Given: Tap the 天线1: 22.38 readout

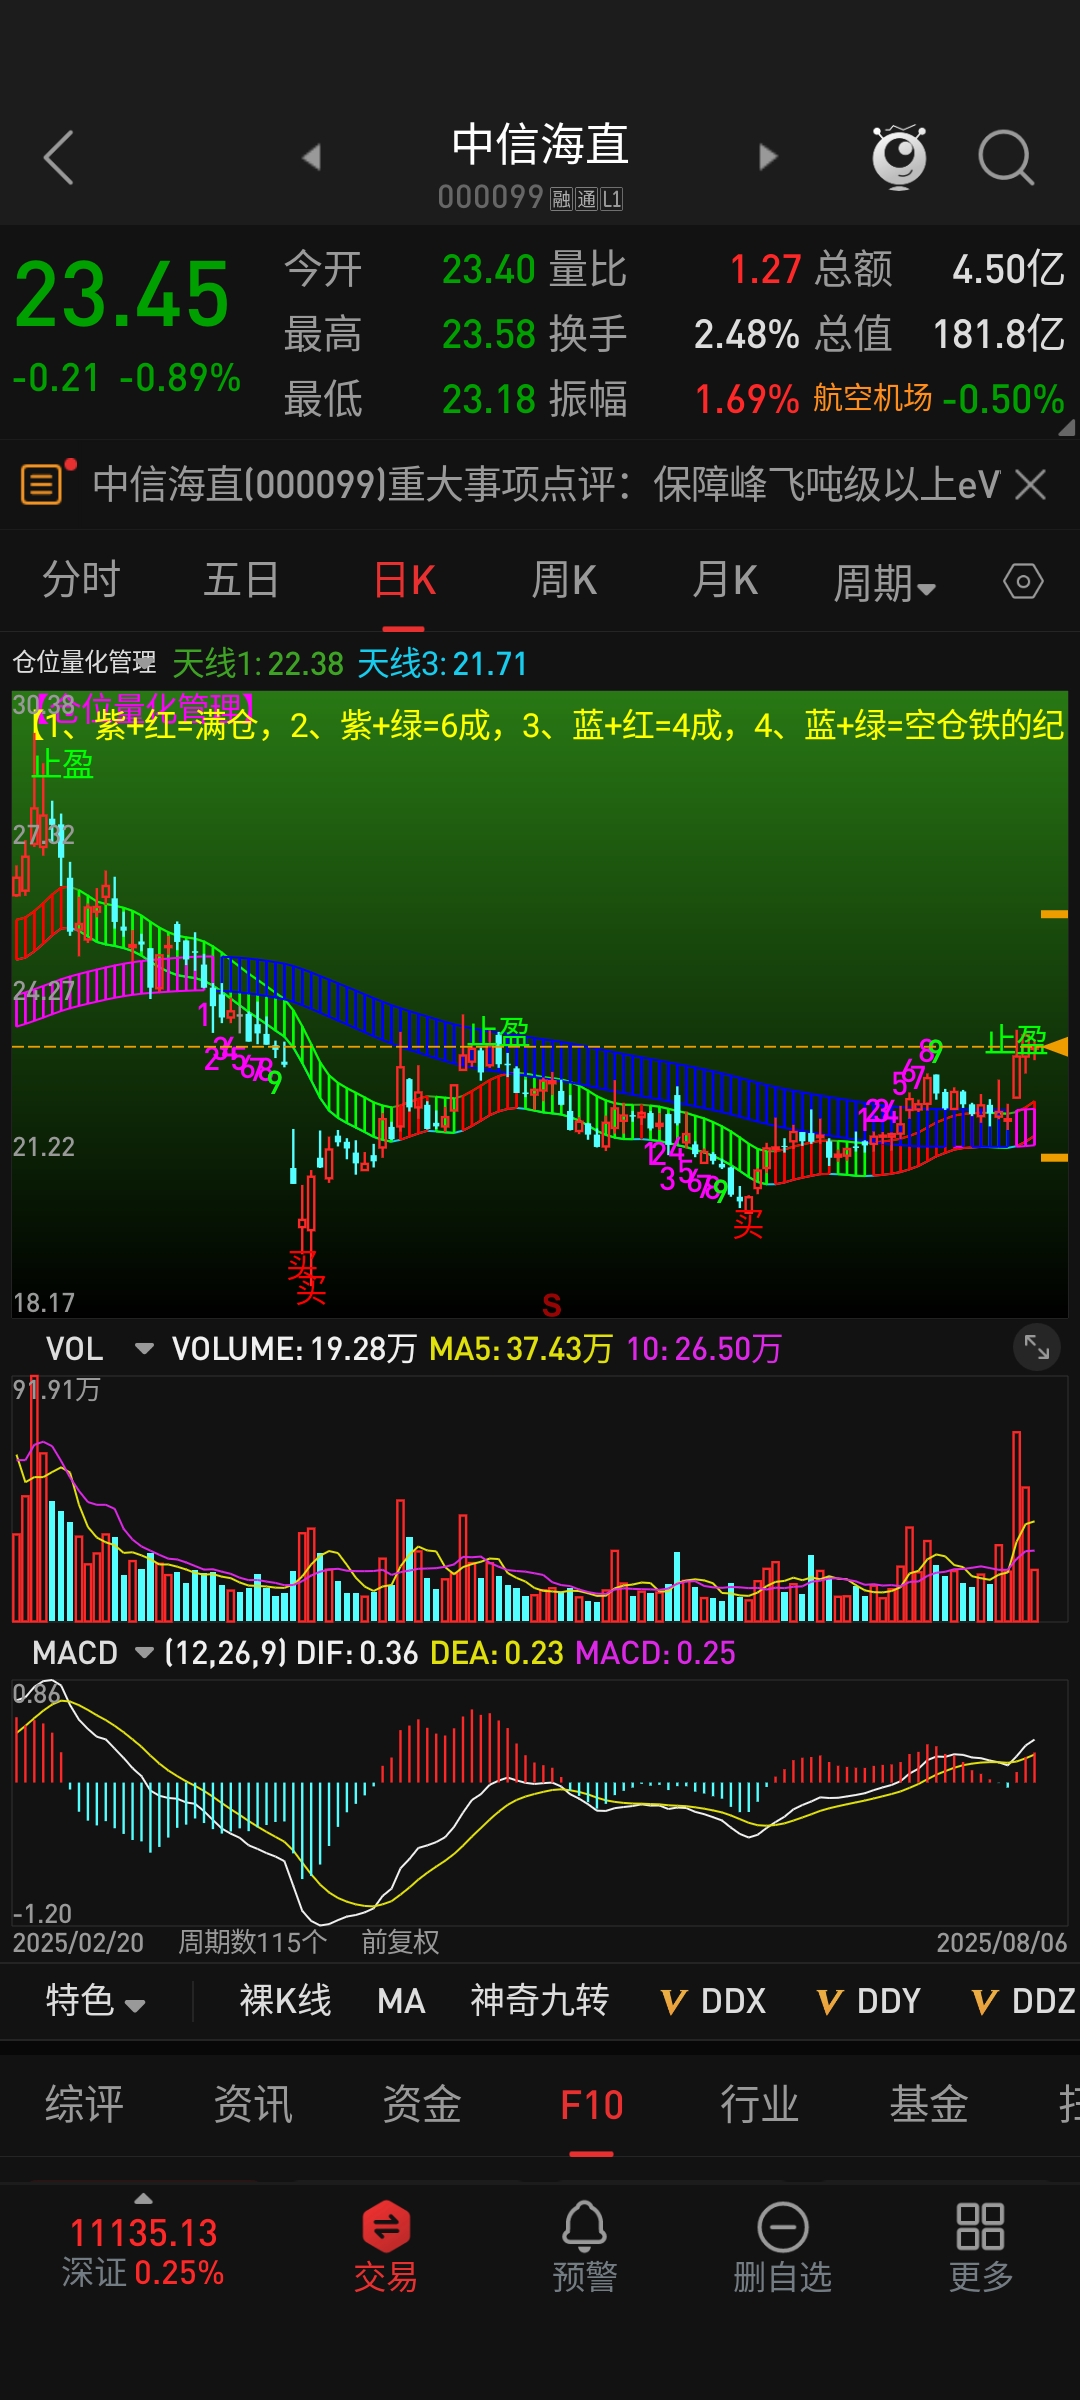Looking at the screenshot, I should tap(258, 663).
